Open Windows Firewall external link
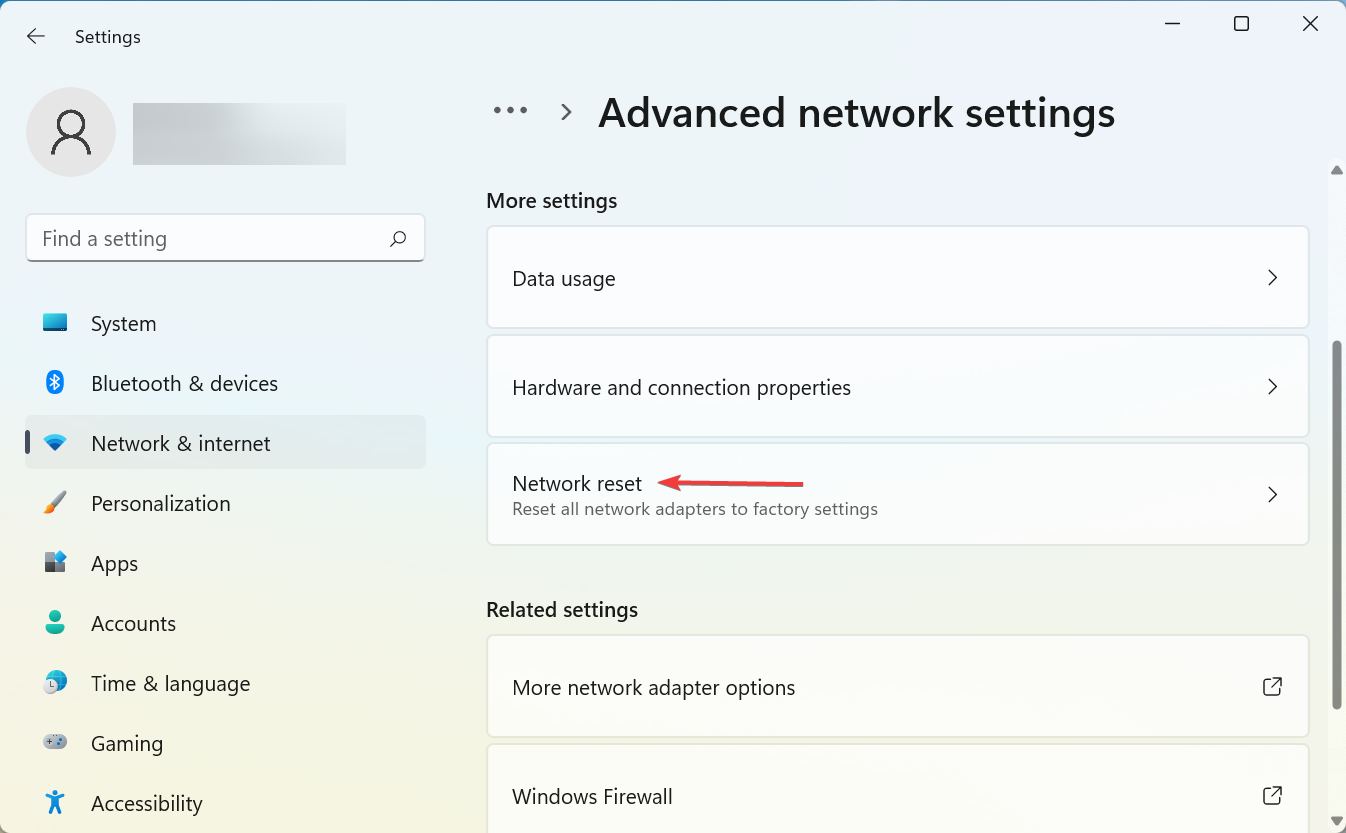The image size is (1346, 833). tap(1272, 796)
